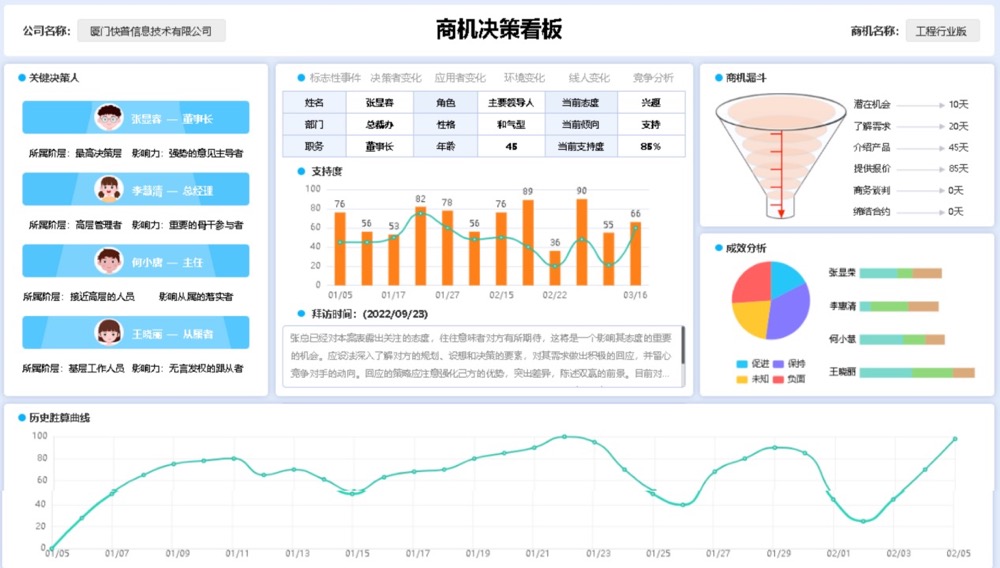The width and height of the screenshot is (1000, 568).
Task: Toggle the 负面 legend item
Action: click(787, 379)
